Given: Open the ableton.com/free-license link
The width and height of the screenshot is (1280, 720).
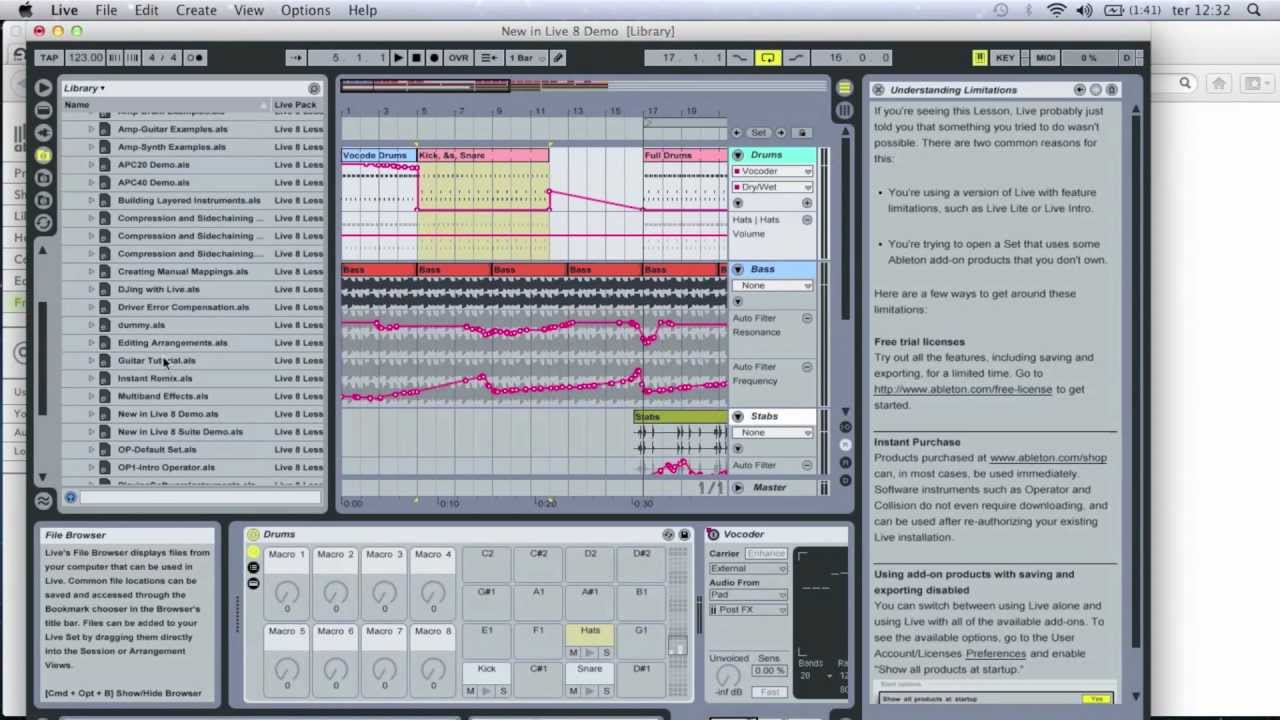Looking at the screenshot, I should [x=963, y=389].
